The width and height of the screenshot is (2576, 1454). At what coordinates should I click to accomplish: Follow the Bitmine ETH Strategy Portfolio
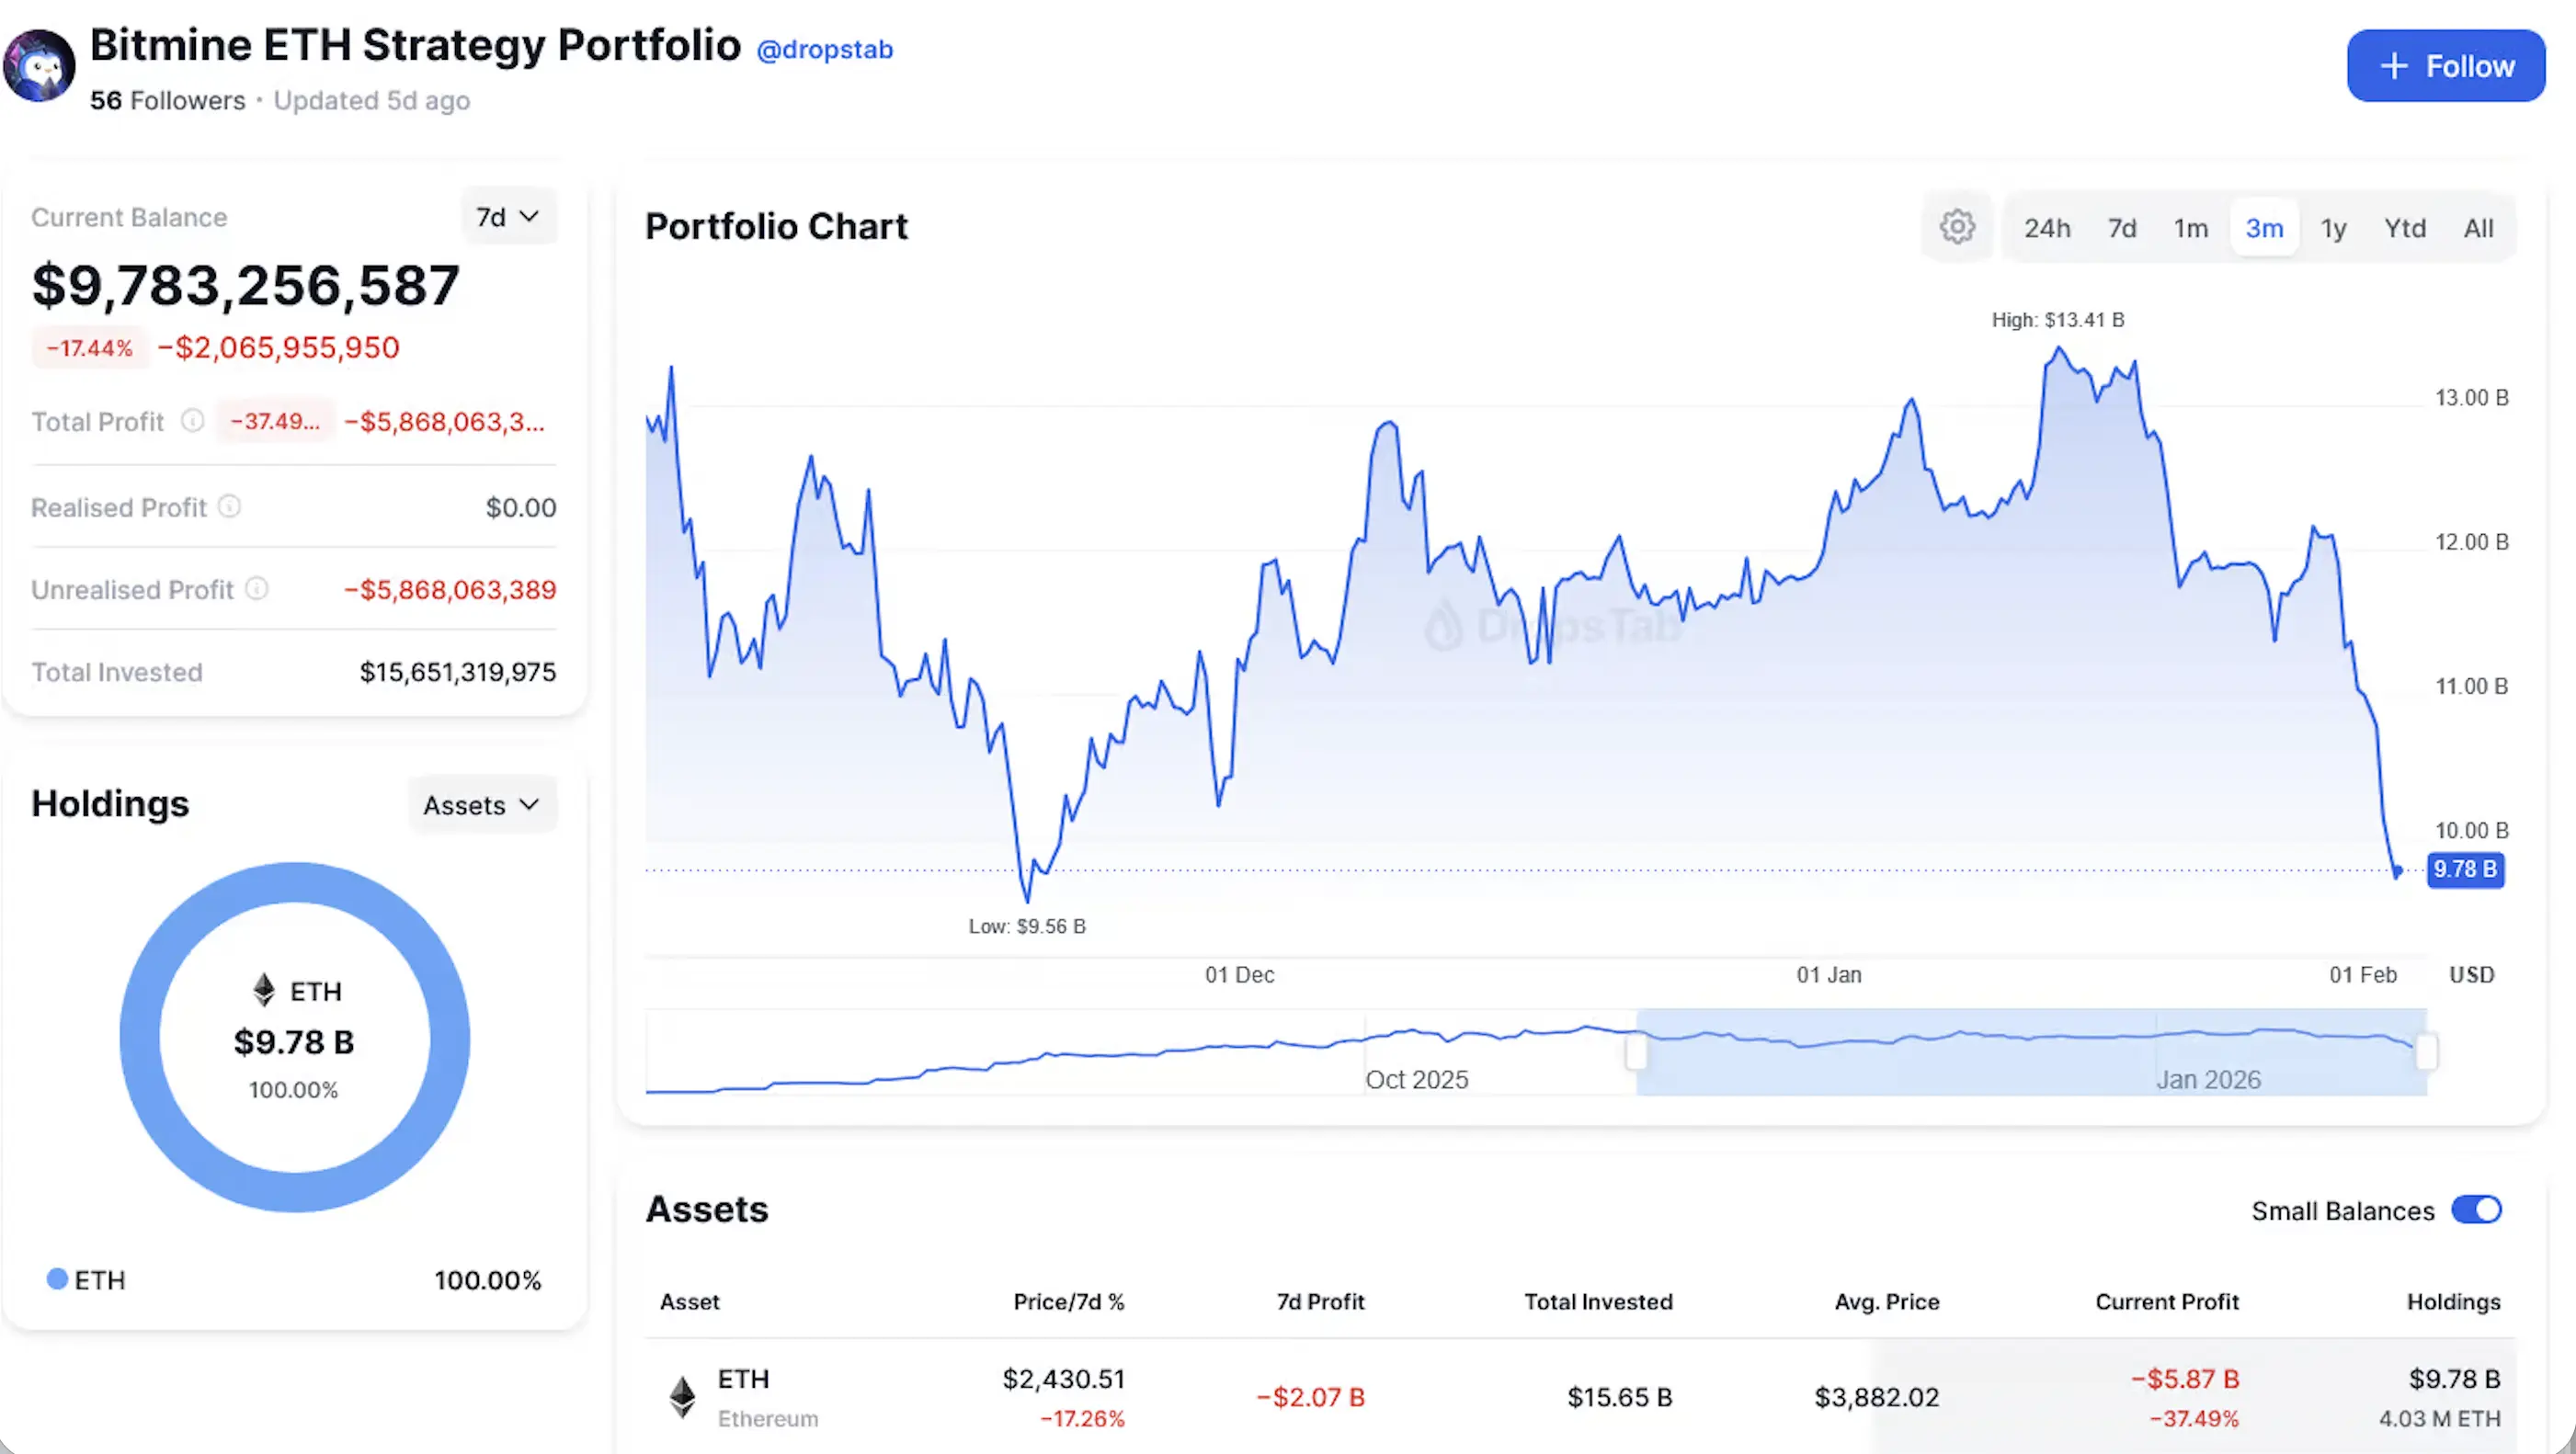2445,66
